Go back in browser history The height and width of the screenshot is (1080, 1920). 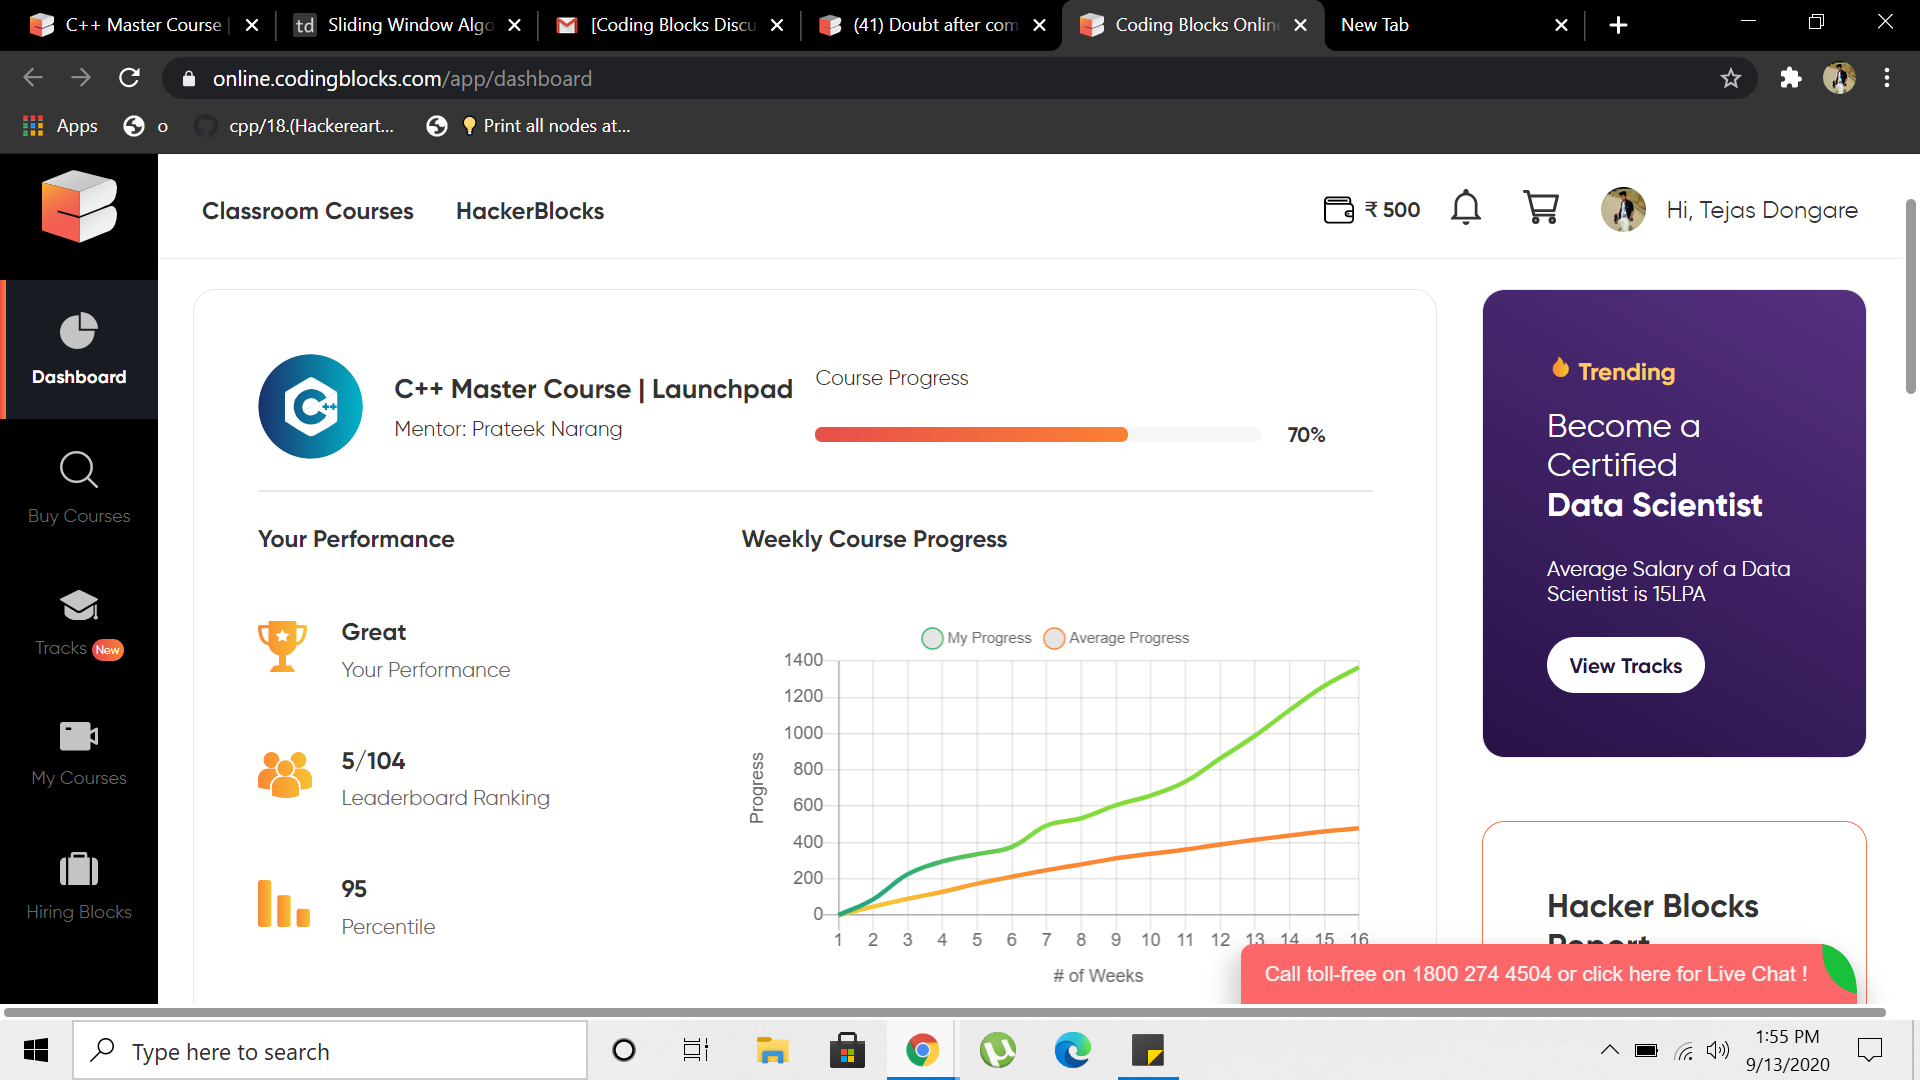coord(33,78)
